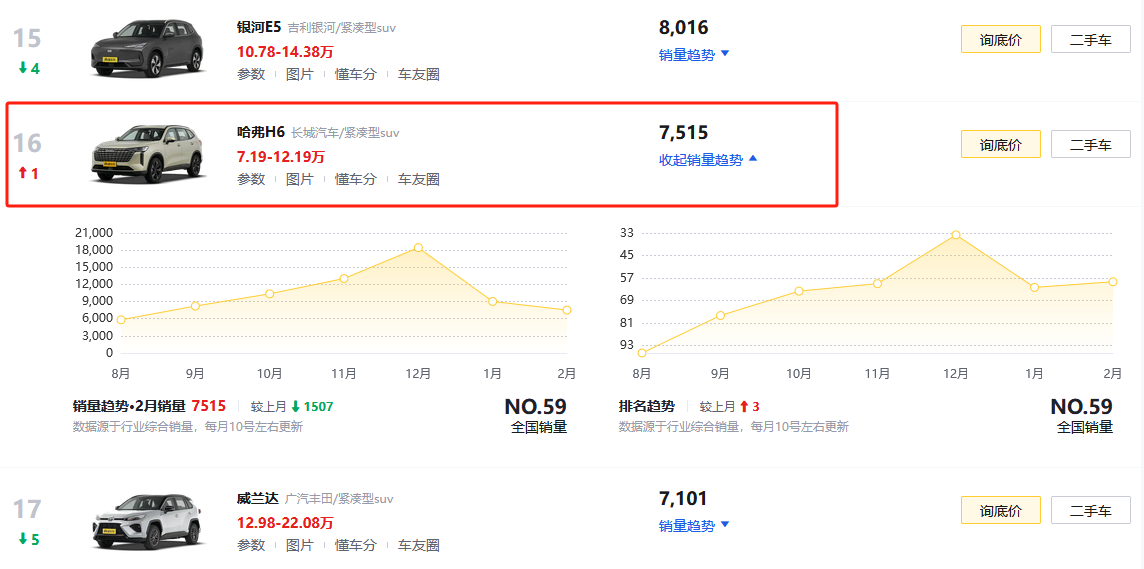View 图片 for 威兰达
The height and width of the screenshot is (569, 1144).
click(300, 546)
